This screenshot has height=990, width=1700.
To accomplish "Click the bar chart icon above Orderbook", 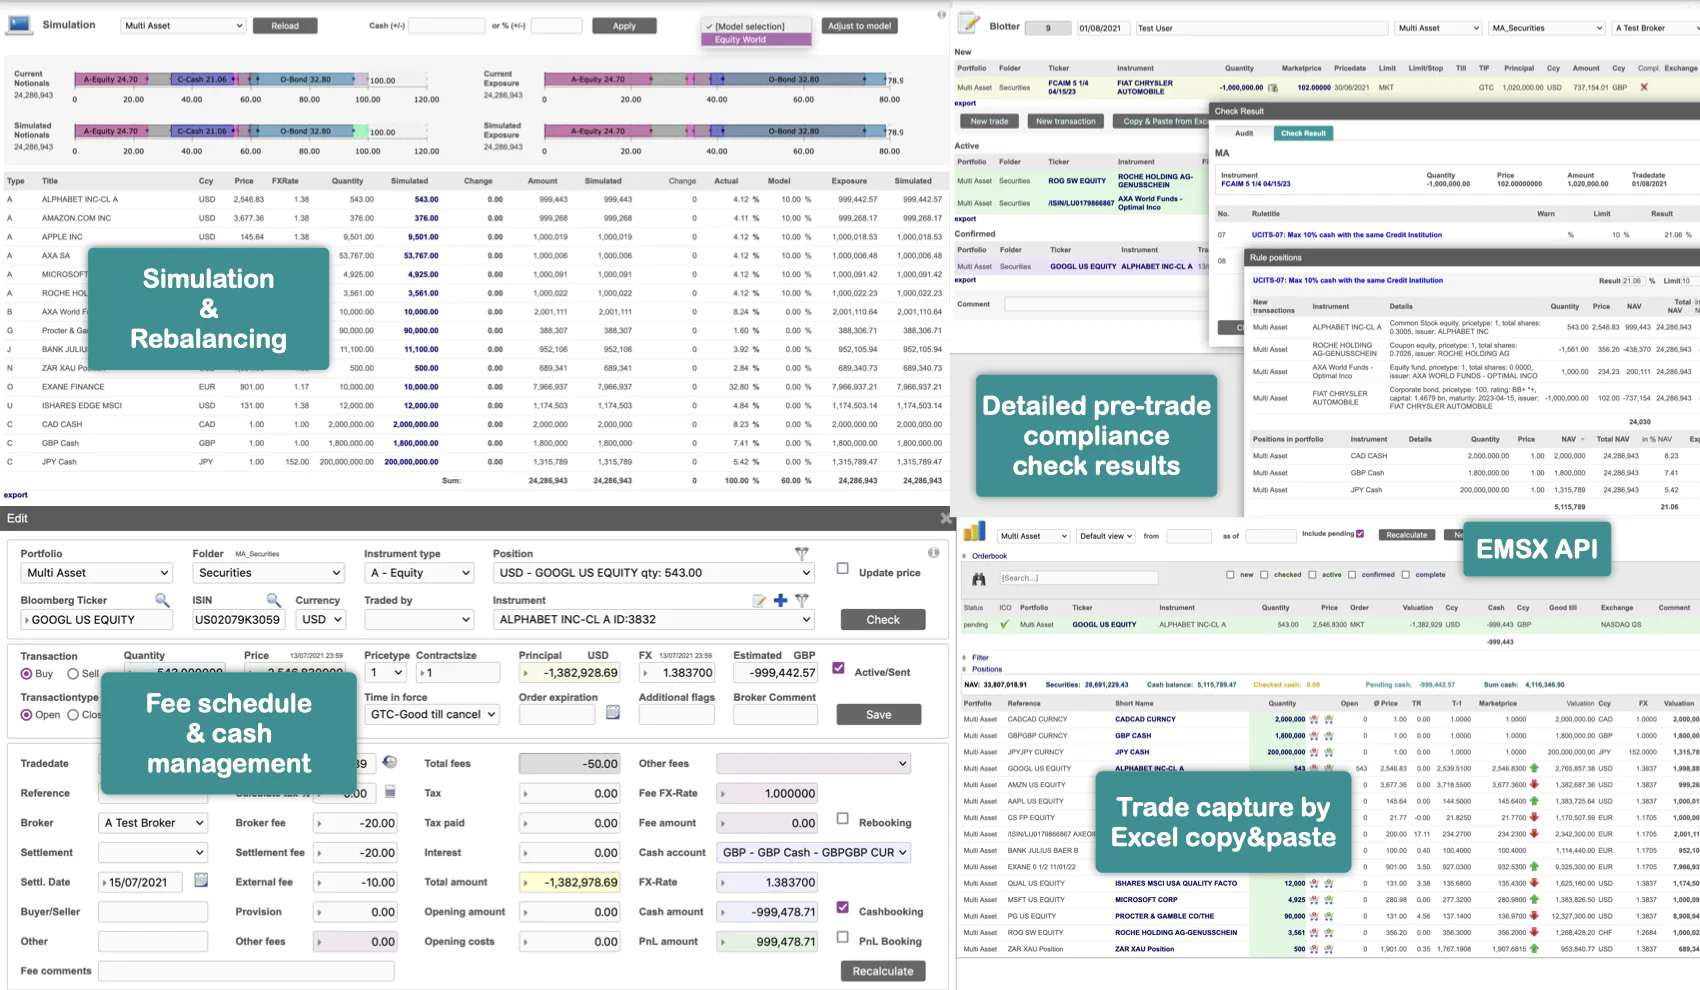I will (974, 532).
